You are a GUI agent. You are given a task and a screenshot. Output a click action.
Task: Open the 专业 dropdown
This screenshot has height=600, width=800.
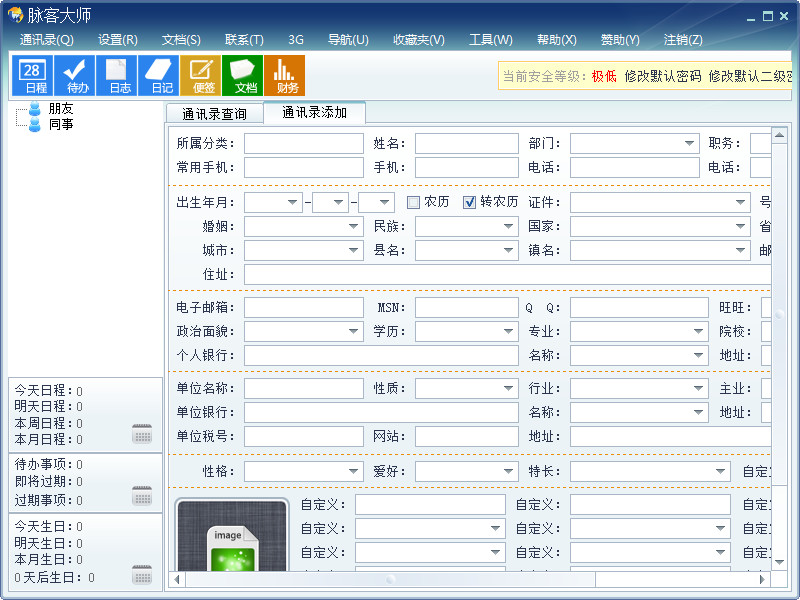coord(698,331)
